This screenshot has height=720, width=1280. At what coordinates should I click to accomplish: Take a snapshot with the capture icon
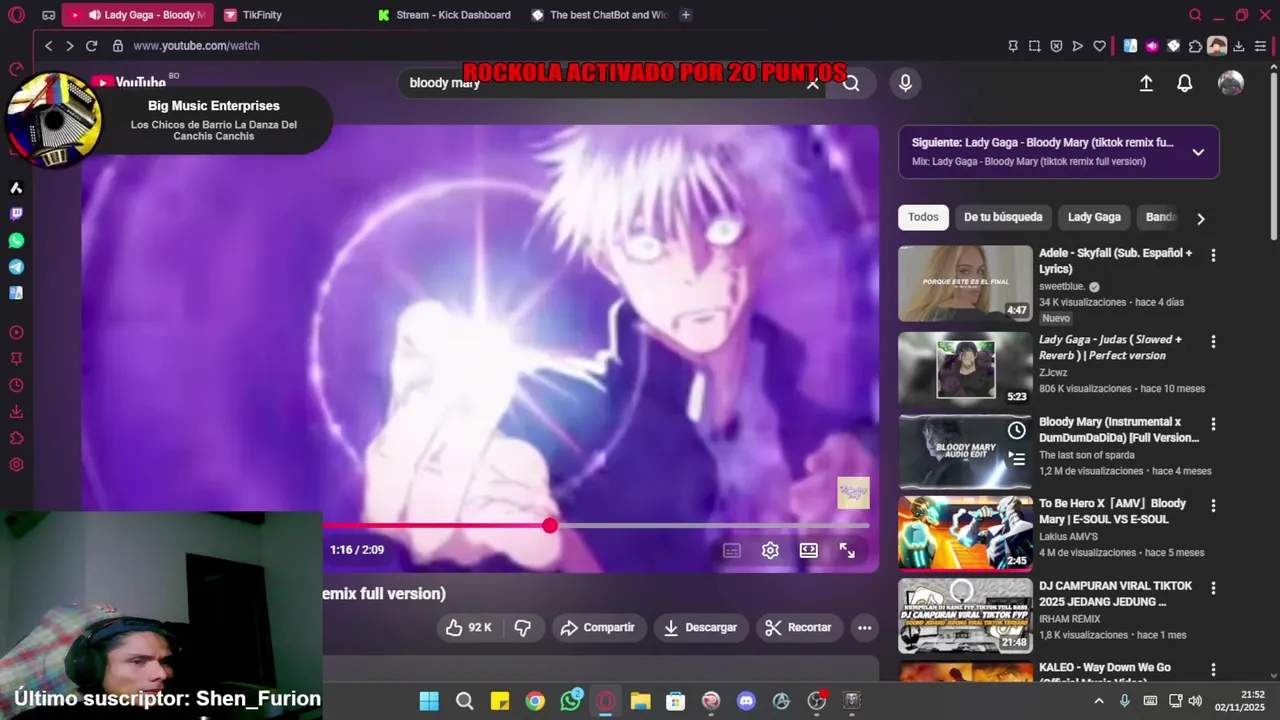[x=1034, y=46]
